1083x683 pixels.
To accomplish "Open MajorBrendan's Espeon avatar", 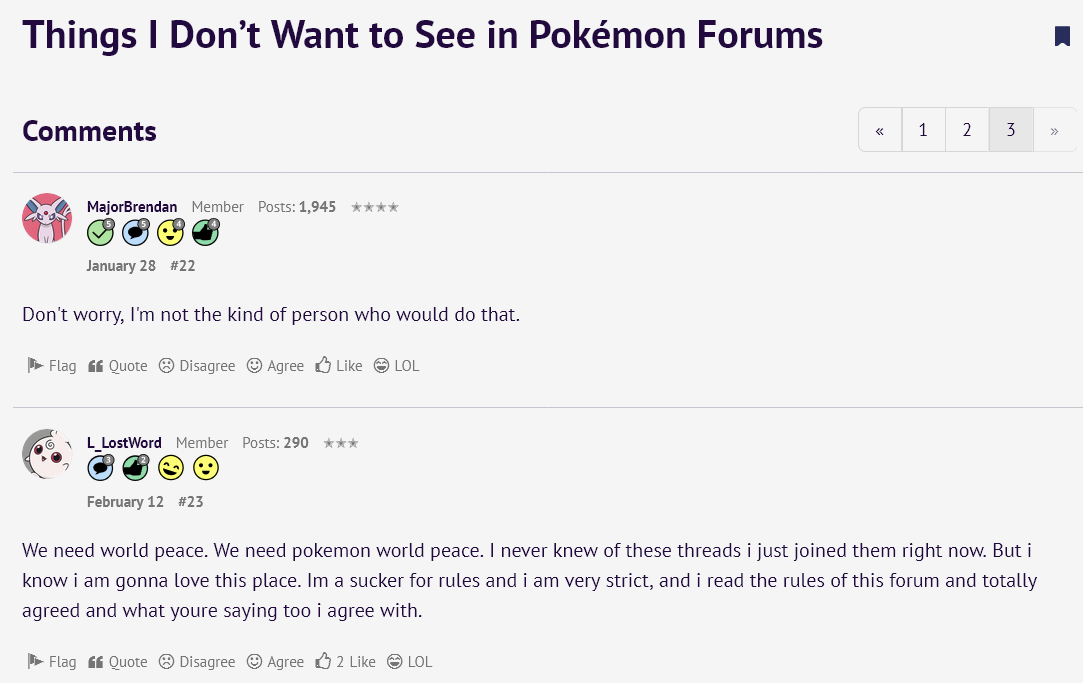I will [x=47, y=218].
